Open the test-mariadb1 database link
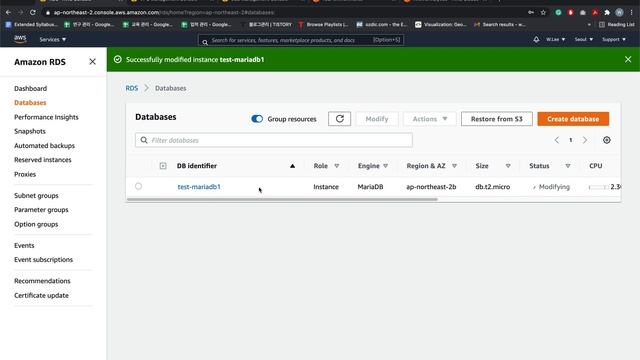The image size is (640, 360). tap(199, 187)
